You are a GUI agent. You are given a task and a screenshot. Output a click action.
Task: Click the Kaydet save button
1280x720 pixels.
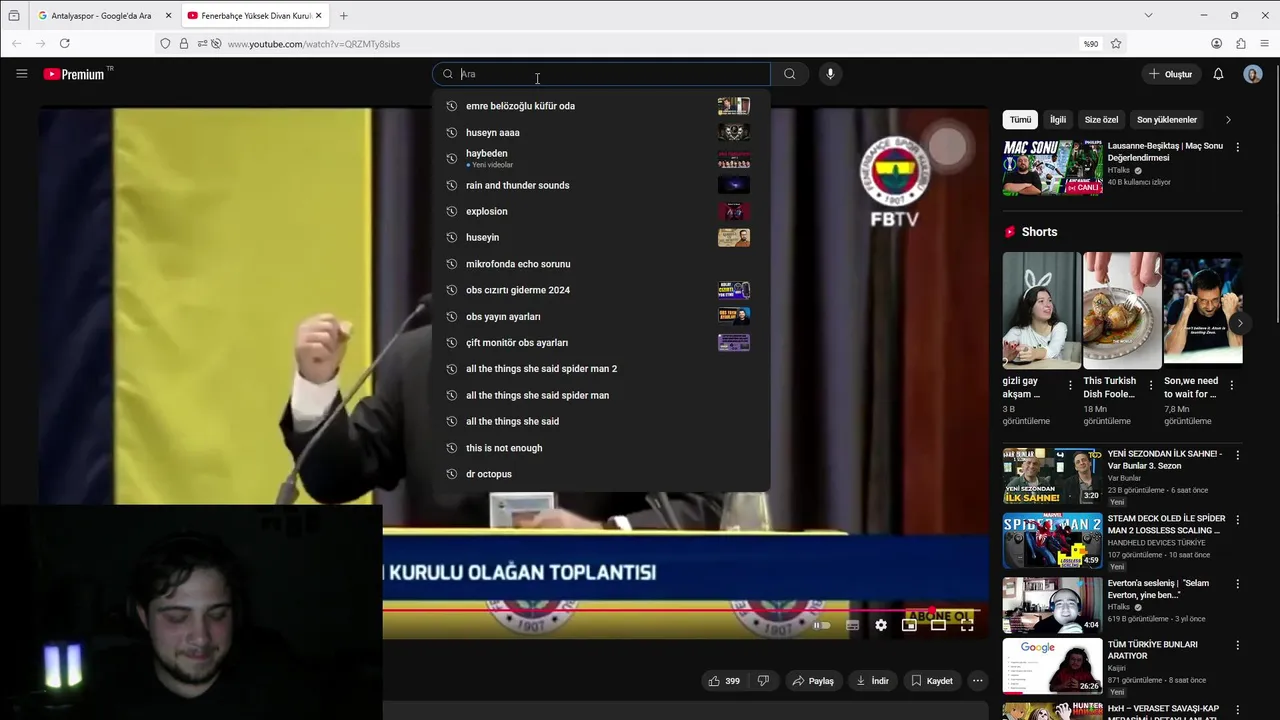[931, 681]
